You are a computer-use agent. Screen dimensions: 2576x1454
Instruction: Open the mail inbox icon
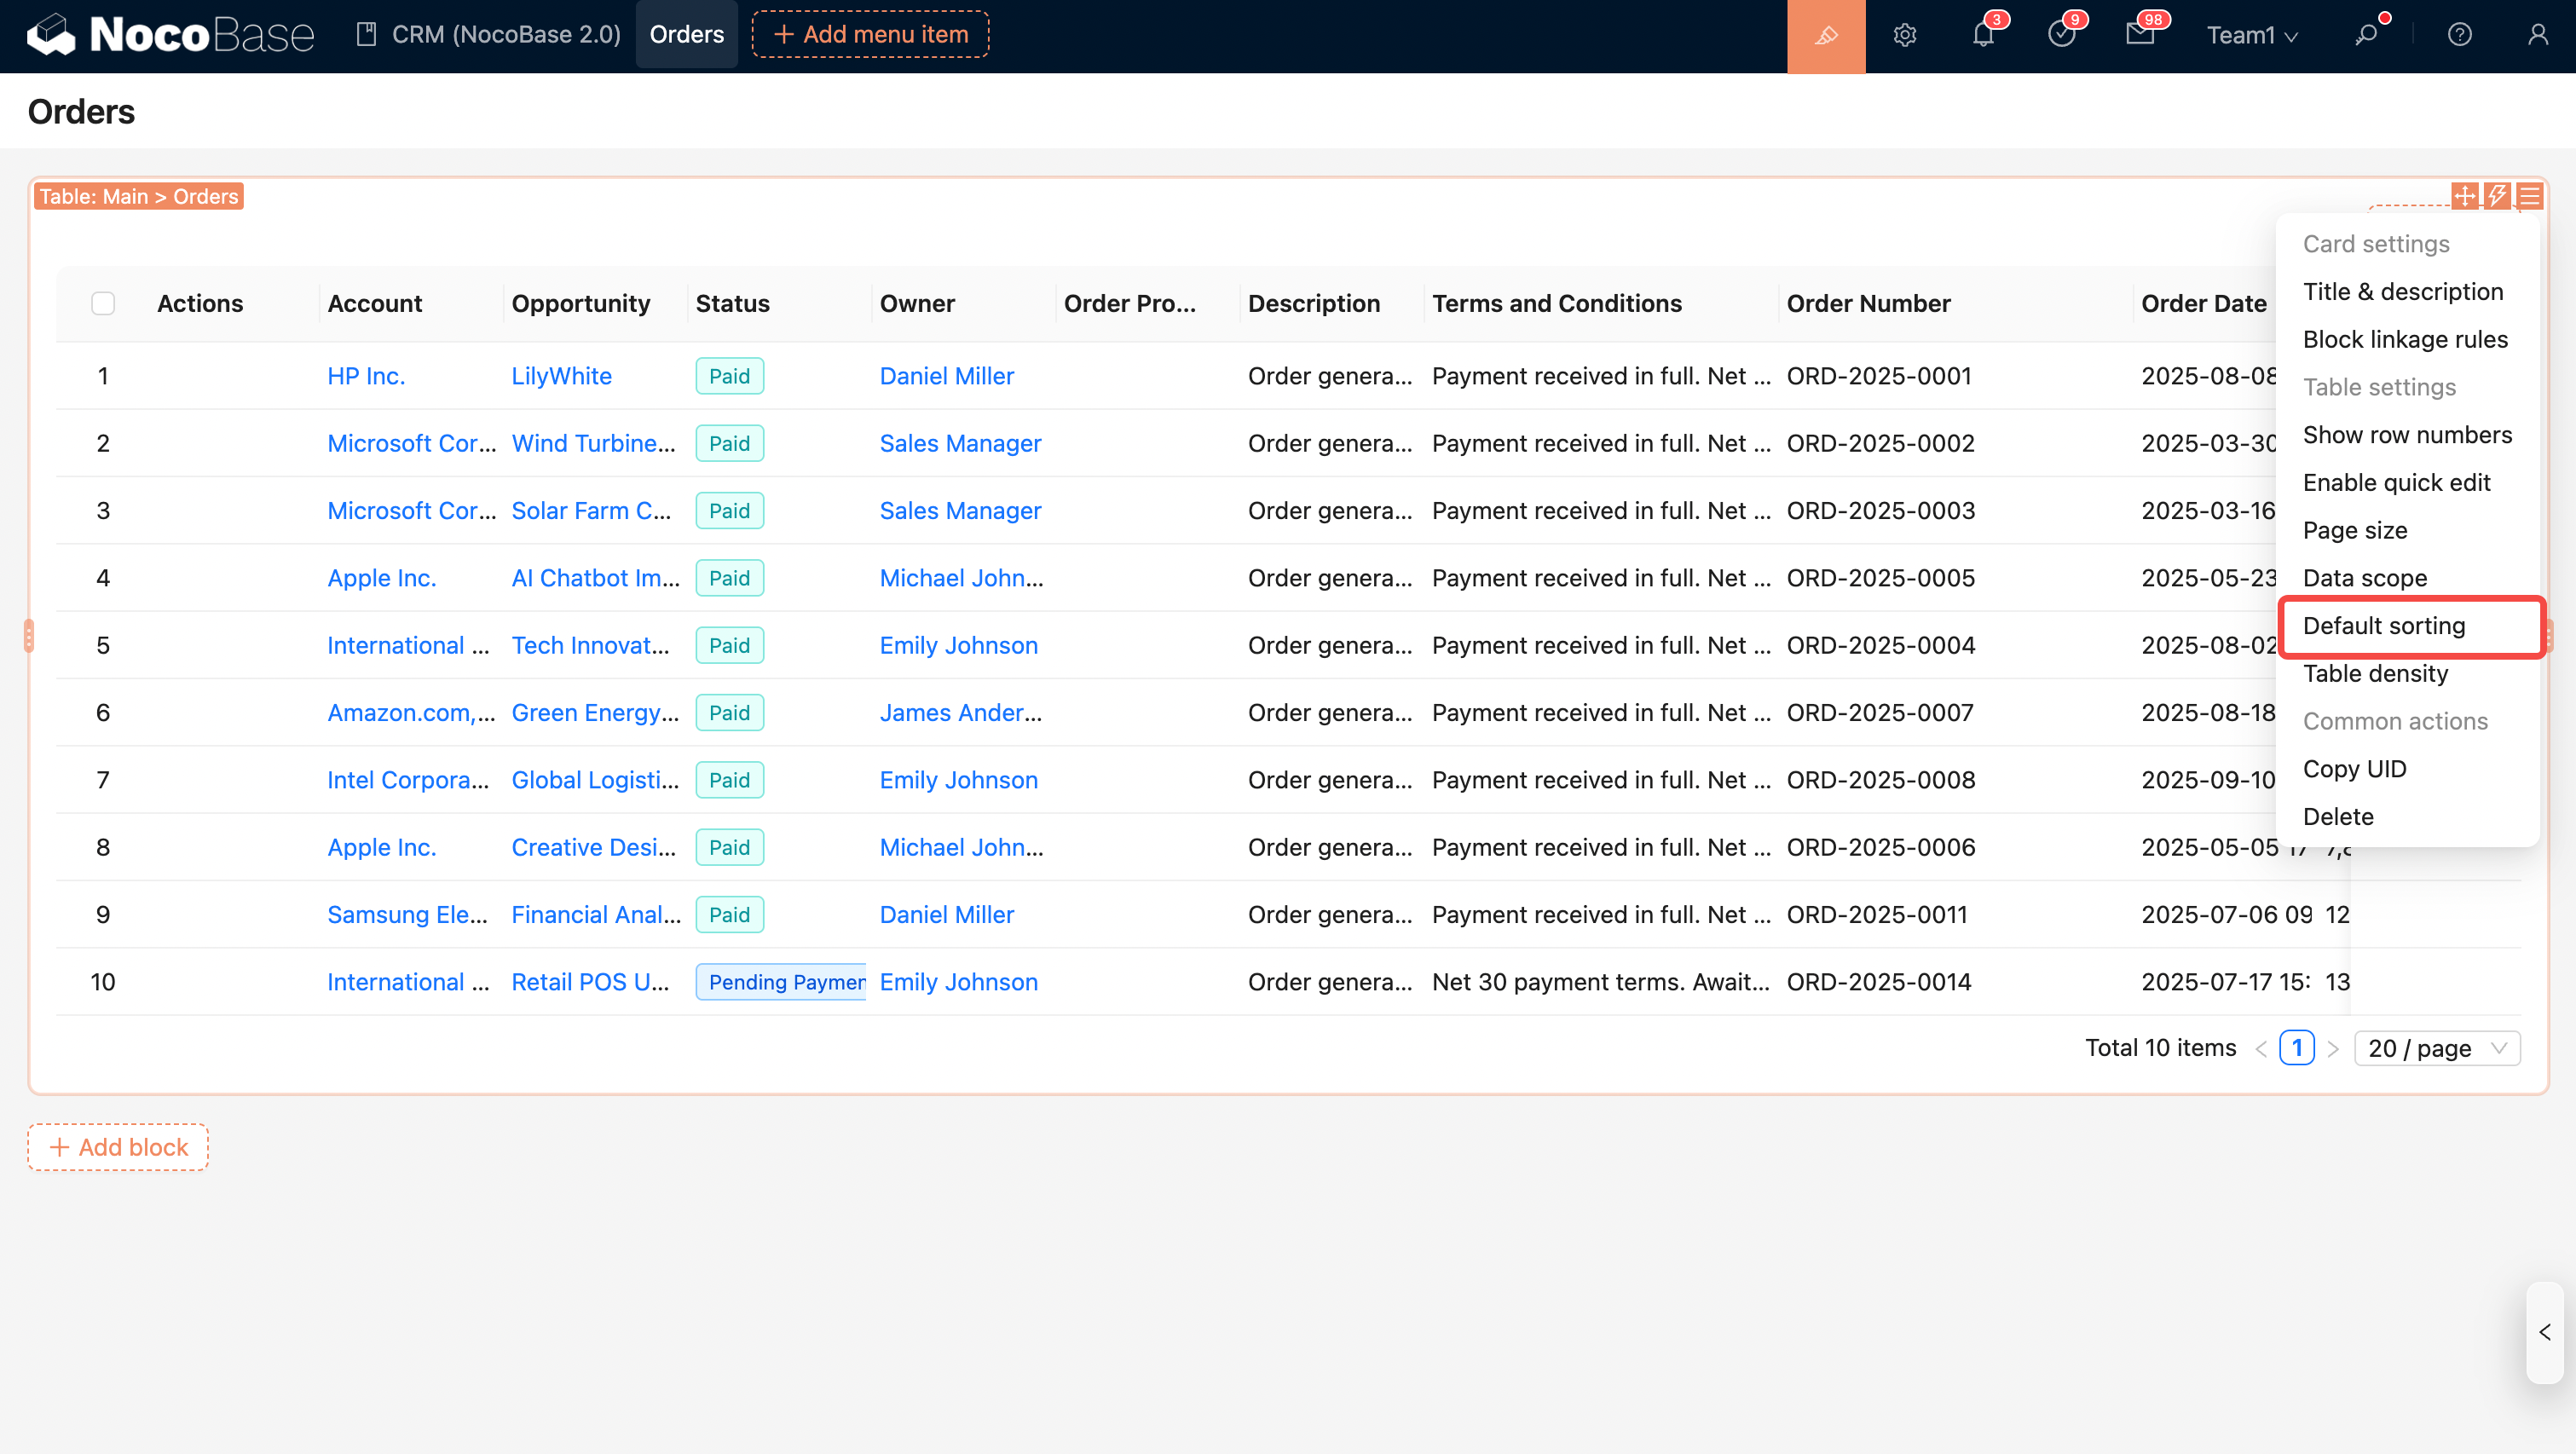[2139, 36]
